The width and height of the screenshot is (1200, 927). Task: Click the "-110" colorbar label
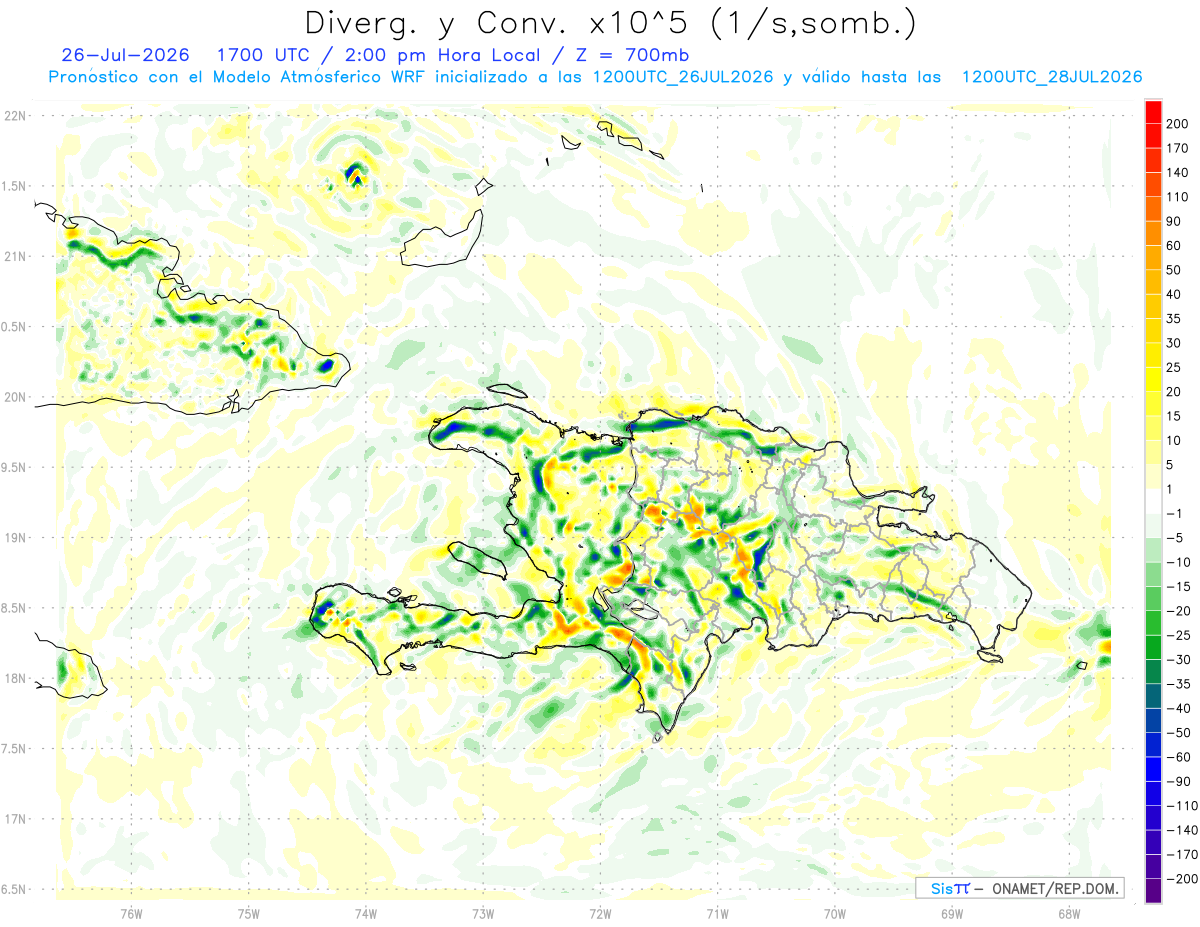[1180, 805]
